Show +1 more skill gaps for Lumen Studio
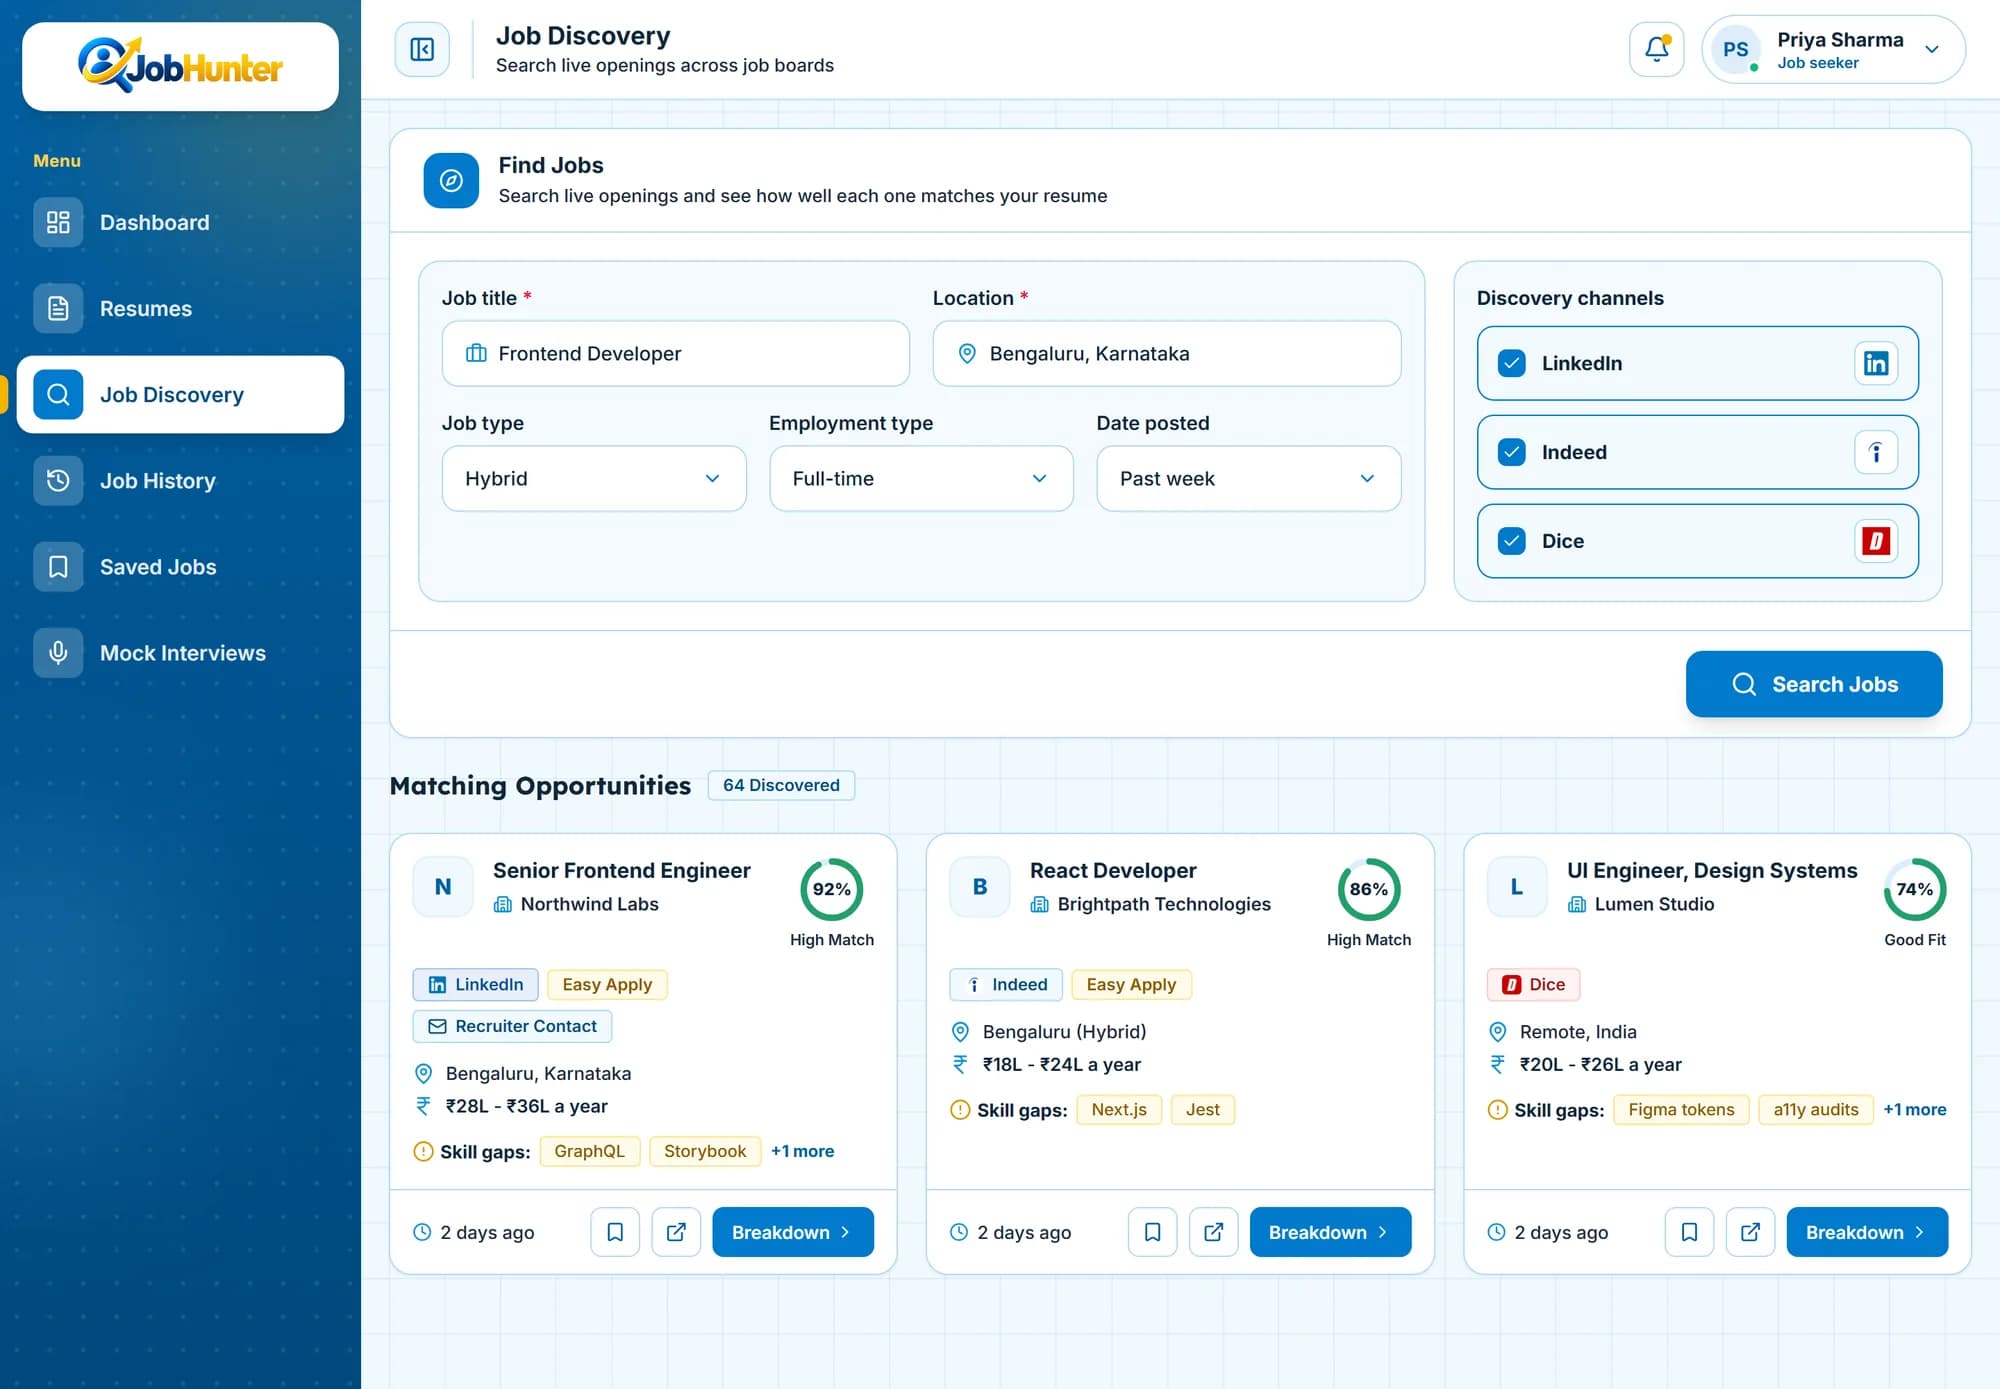 point(1914,1109)
